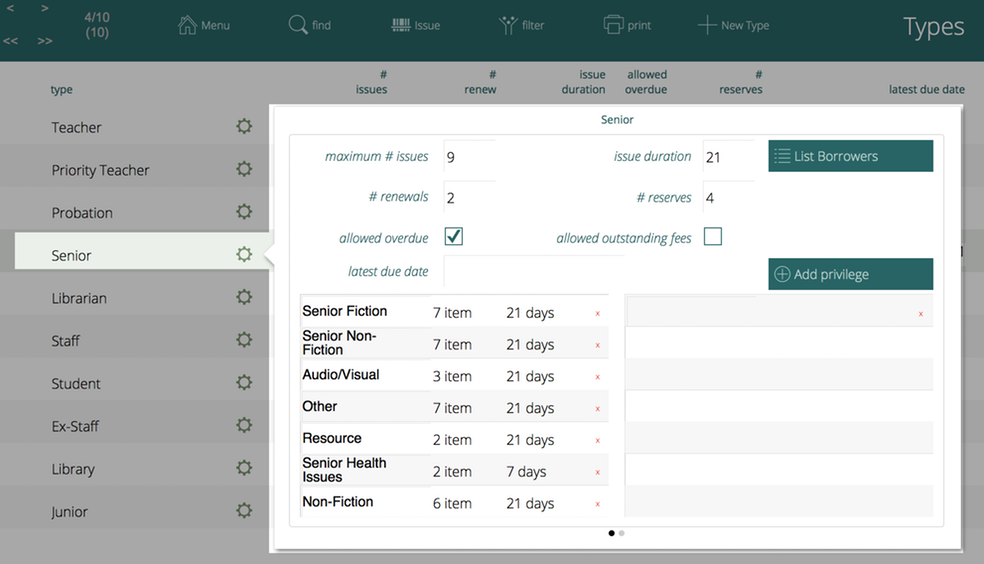Uncheck the allowed overdue checkbox

click(453, 237)
